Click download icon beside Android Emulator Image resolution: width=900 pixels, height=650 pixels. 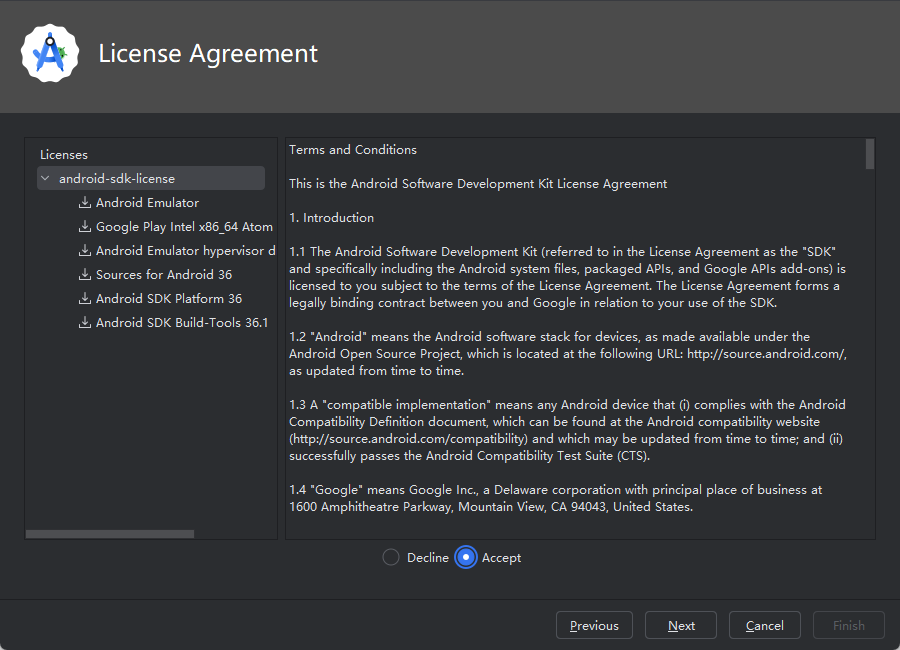[x=85, y=203]
